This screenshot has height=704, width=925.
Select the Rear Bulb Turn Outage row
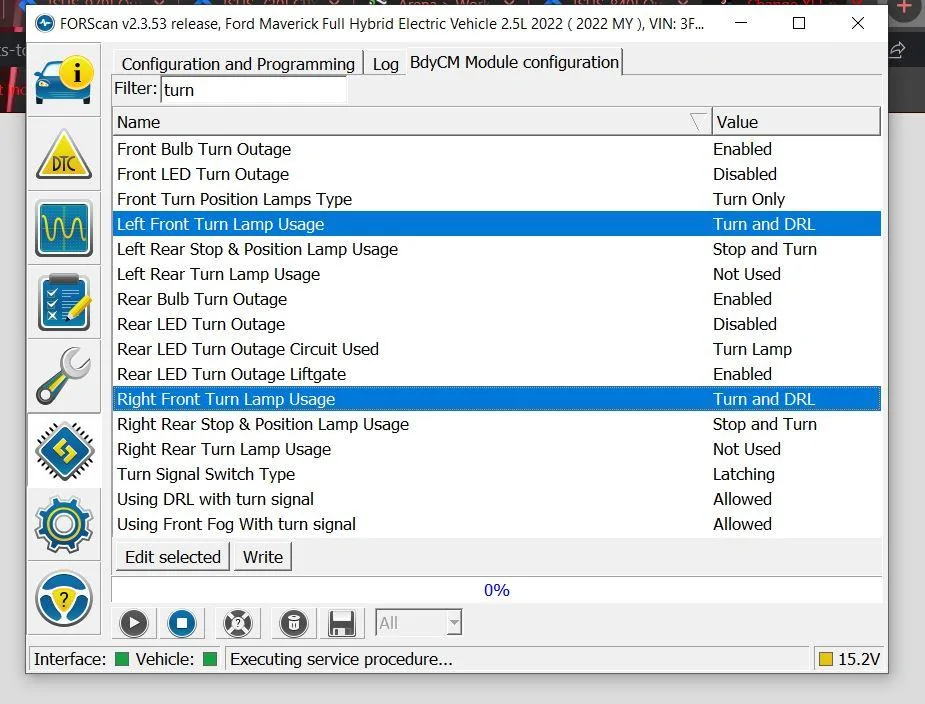(497, 299)
